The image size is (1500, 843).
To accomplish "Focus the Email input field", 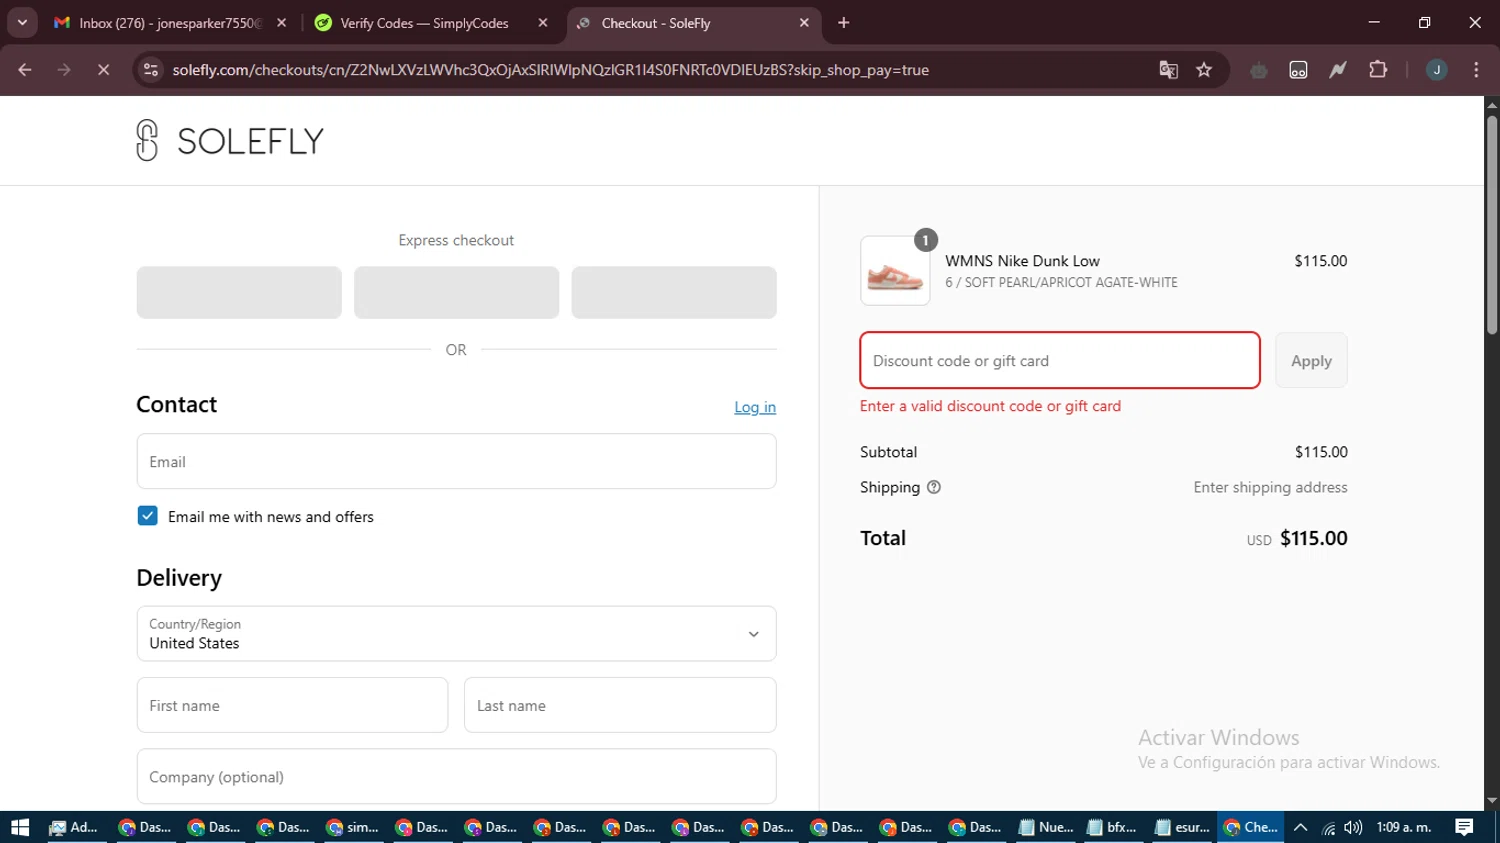I will click(x=456, y=461).
